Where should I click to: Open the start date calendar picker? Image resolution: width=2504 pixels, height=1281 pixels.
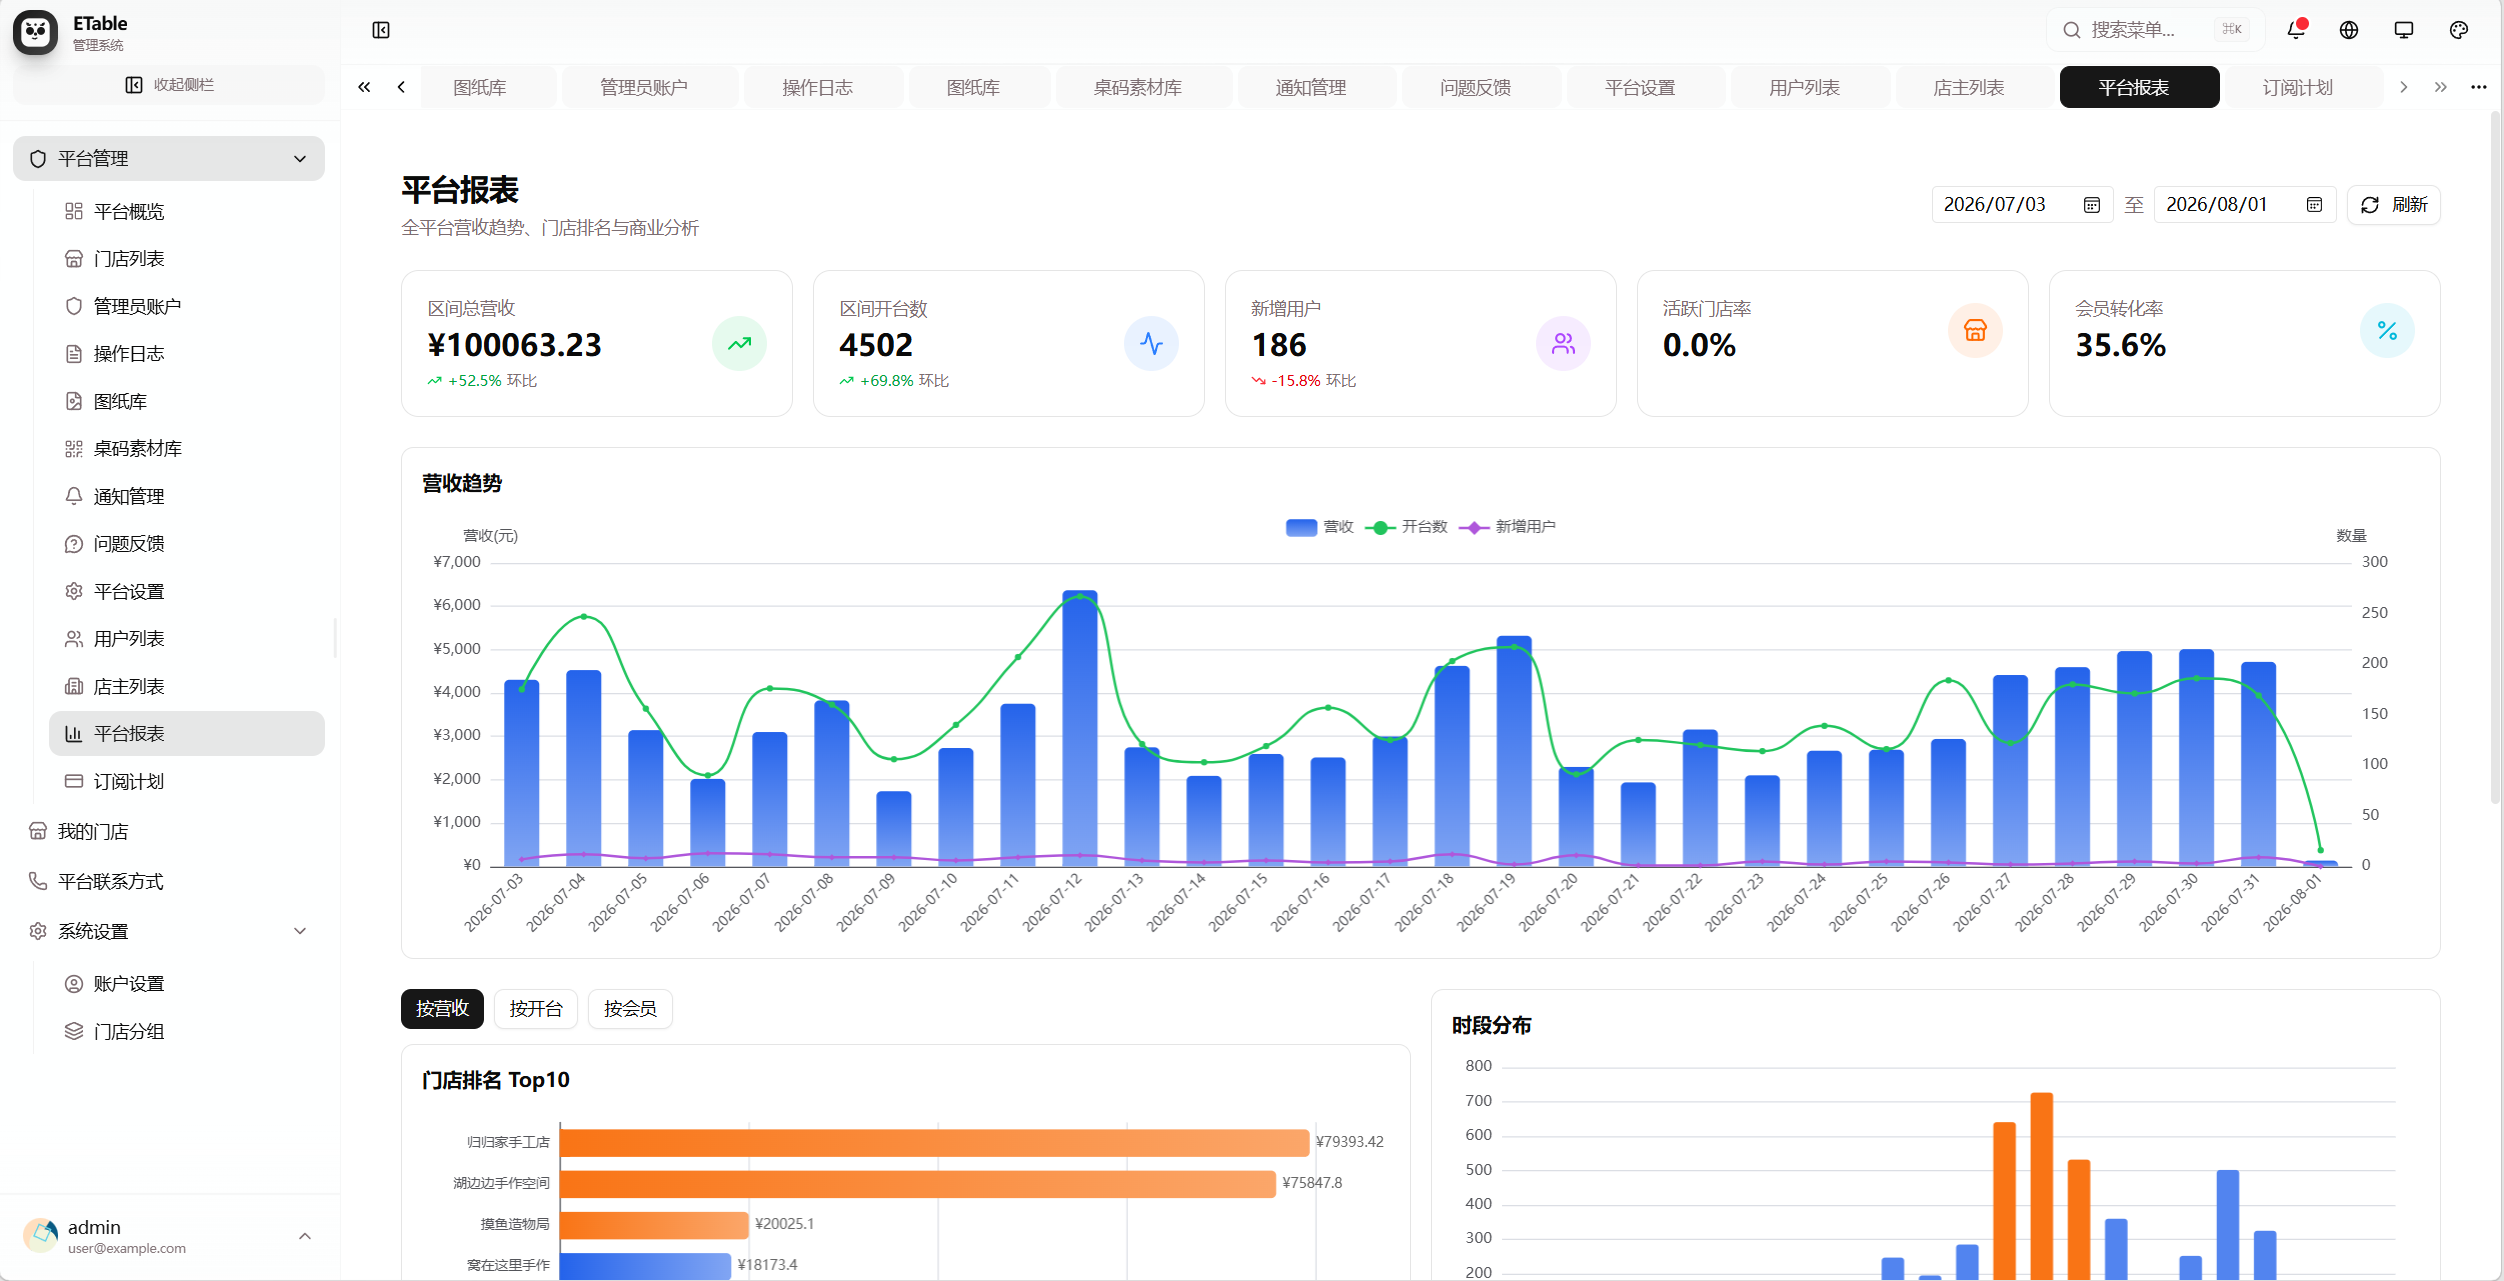coord(2091,205)
